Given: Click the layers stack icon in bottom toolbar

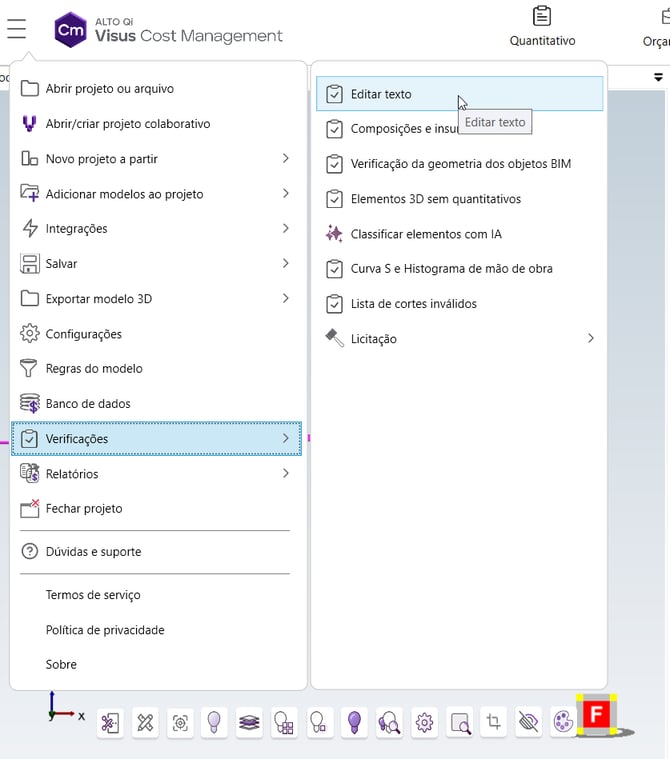Looking at the screenshot, I should (249, 722).
